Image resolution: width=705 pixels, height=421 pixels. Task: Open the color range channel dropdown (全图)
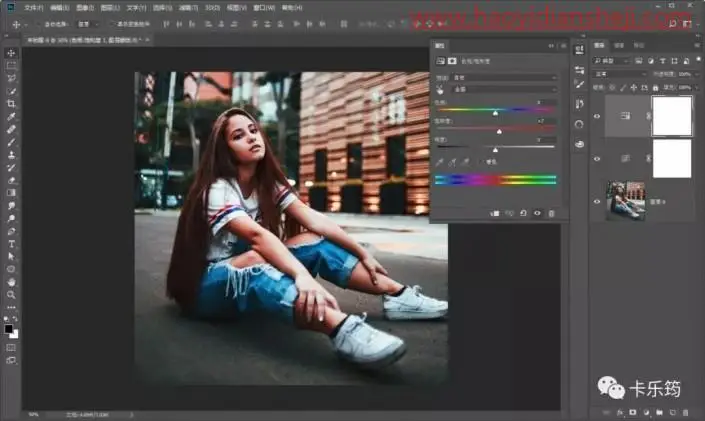click(x=505, y=90)
